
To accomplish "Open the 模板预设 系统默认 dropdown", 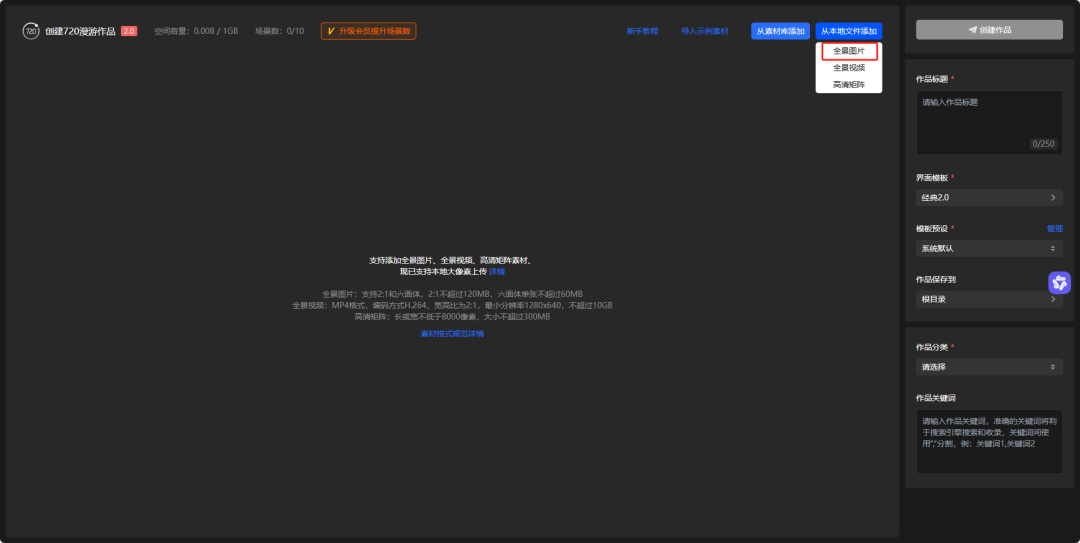I will click(989, 249).
